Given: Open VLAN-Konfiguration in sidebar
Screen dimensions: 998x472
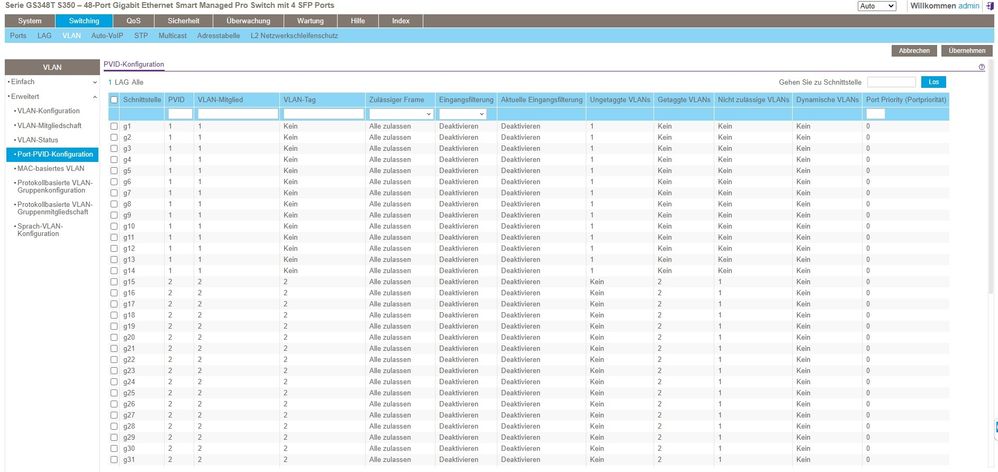Looking at the screenshot, I should click(x=48, y=111).
